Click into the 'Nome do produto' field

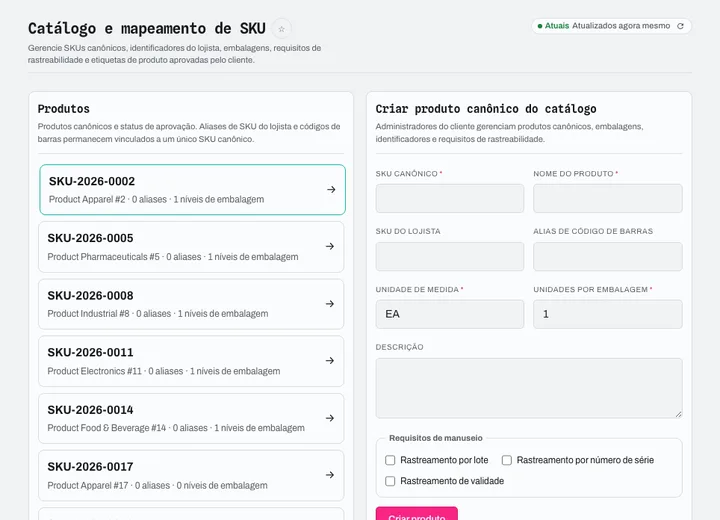(x=608, y=198)
